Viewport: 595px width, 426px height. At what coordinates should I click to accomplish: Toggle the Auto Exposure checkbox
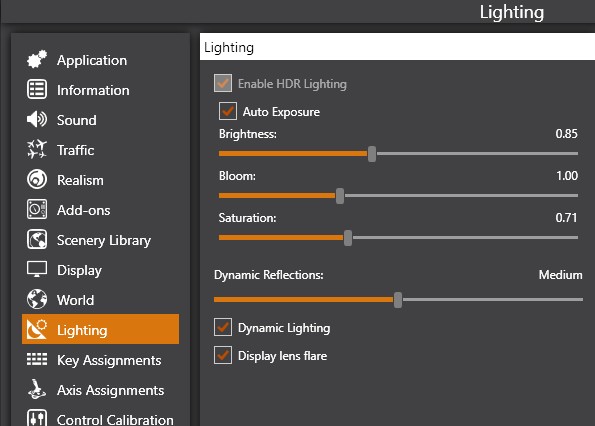[x=228, y=112]
